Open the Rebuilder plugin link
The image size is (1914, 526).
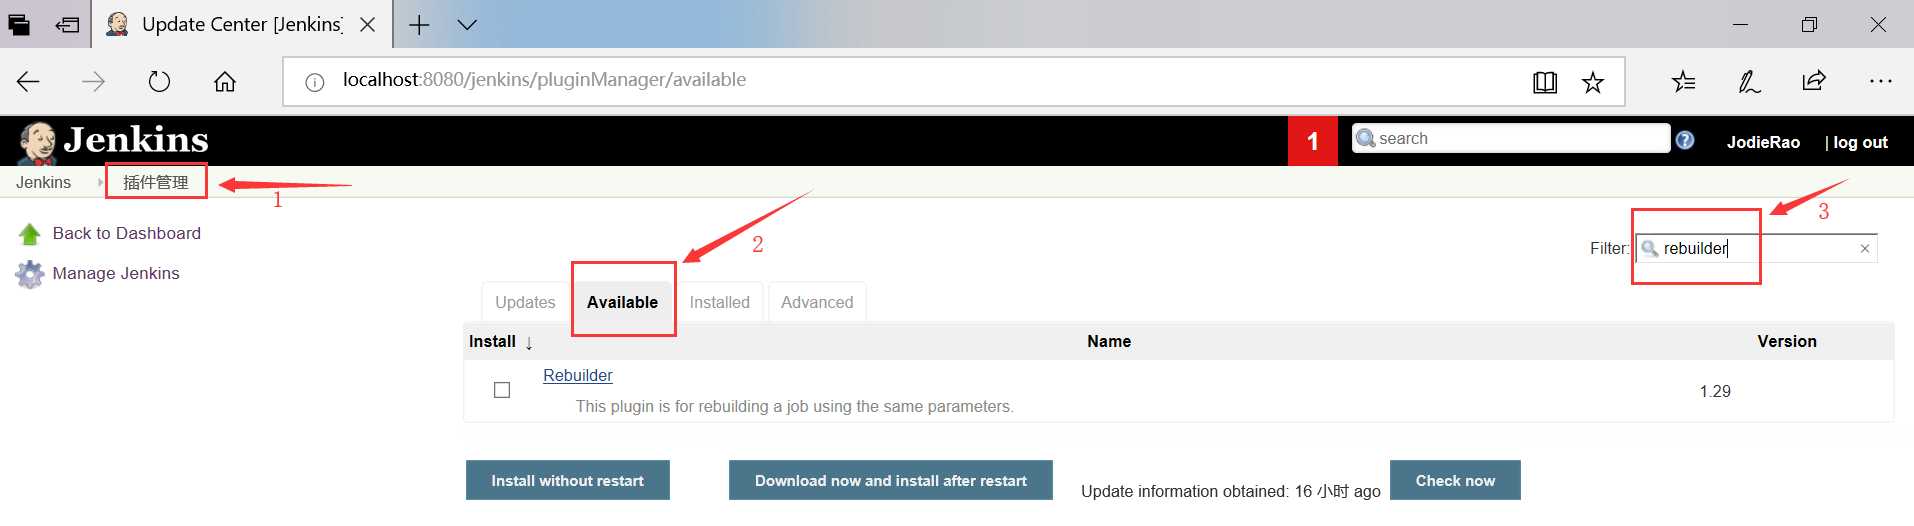[578, 375]
